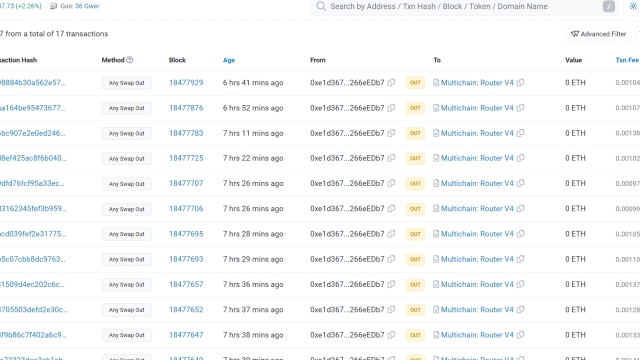Copy Multichain Router address in block 18477725 row
Image resolution: width=640 pixels, height=360 pixels.
[x=520, y=158]
